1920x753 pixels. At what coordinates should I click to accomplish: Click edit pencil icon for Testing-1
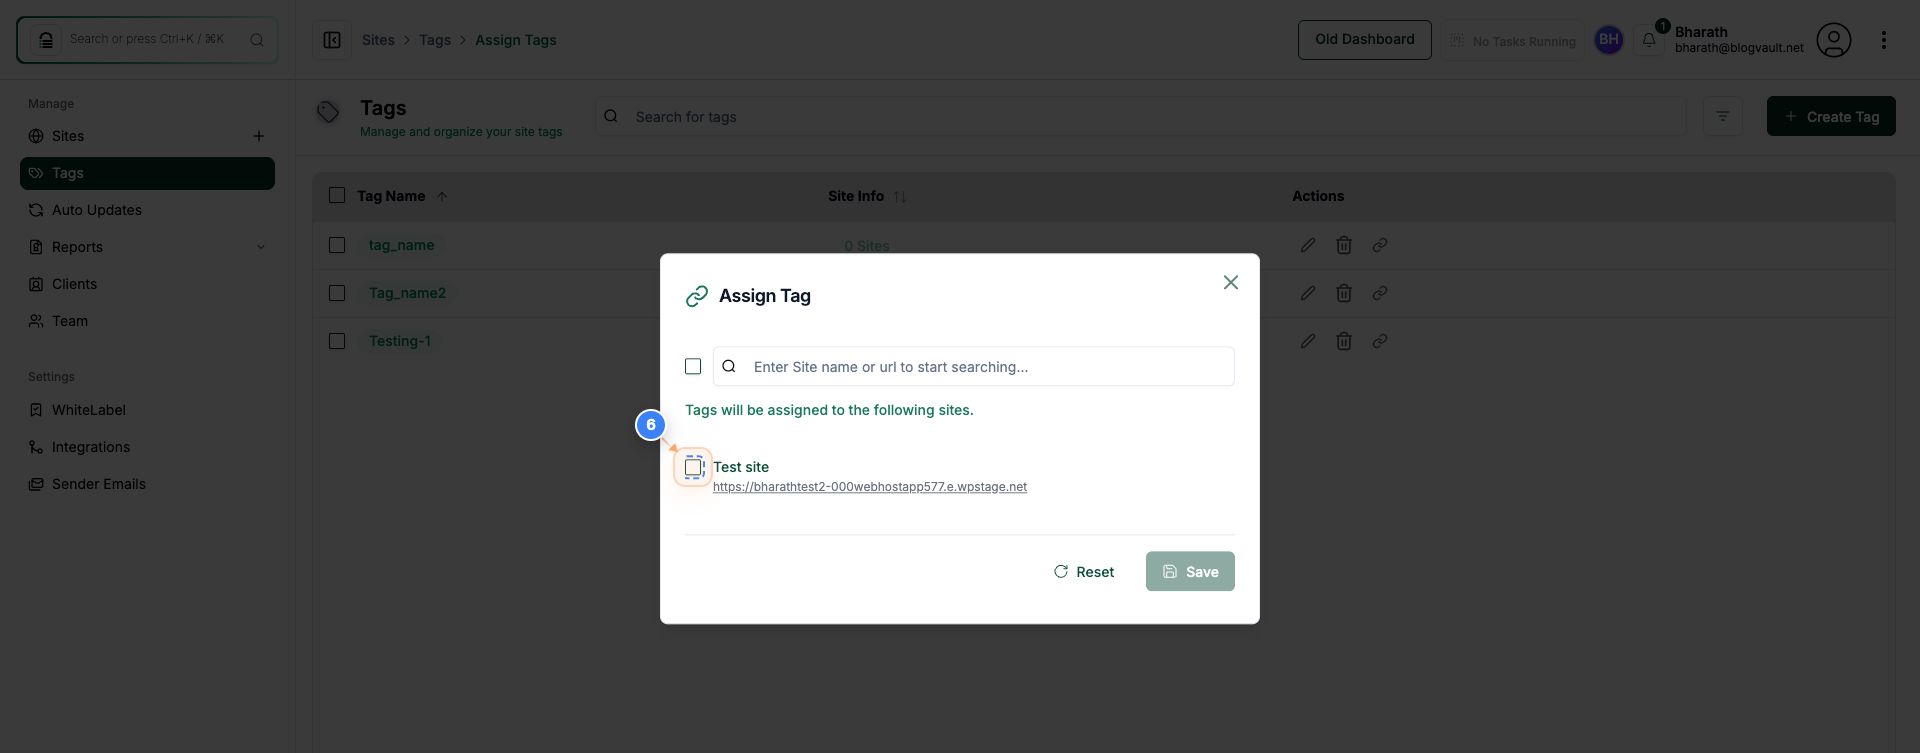[x=1308, y=341]
